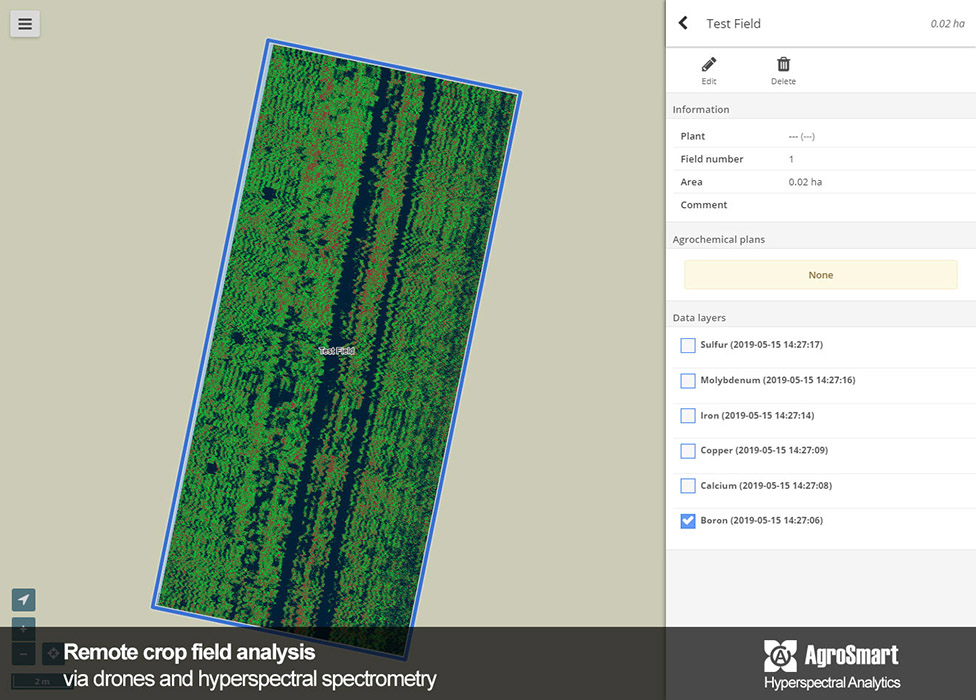This screenshot has width=976, height=700.
Task: Click the Test Field label on map
Action: point(336,351)
